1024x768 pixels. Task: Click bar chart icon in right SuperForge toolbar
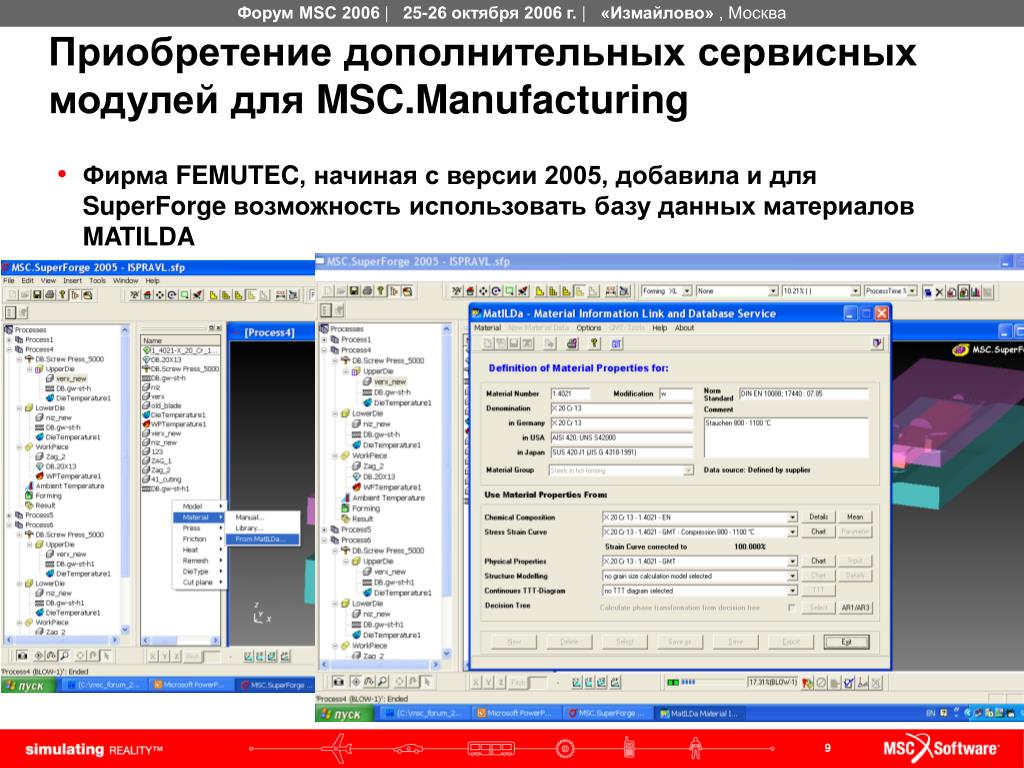[976, 292]
